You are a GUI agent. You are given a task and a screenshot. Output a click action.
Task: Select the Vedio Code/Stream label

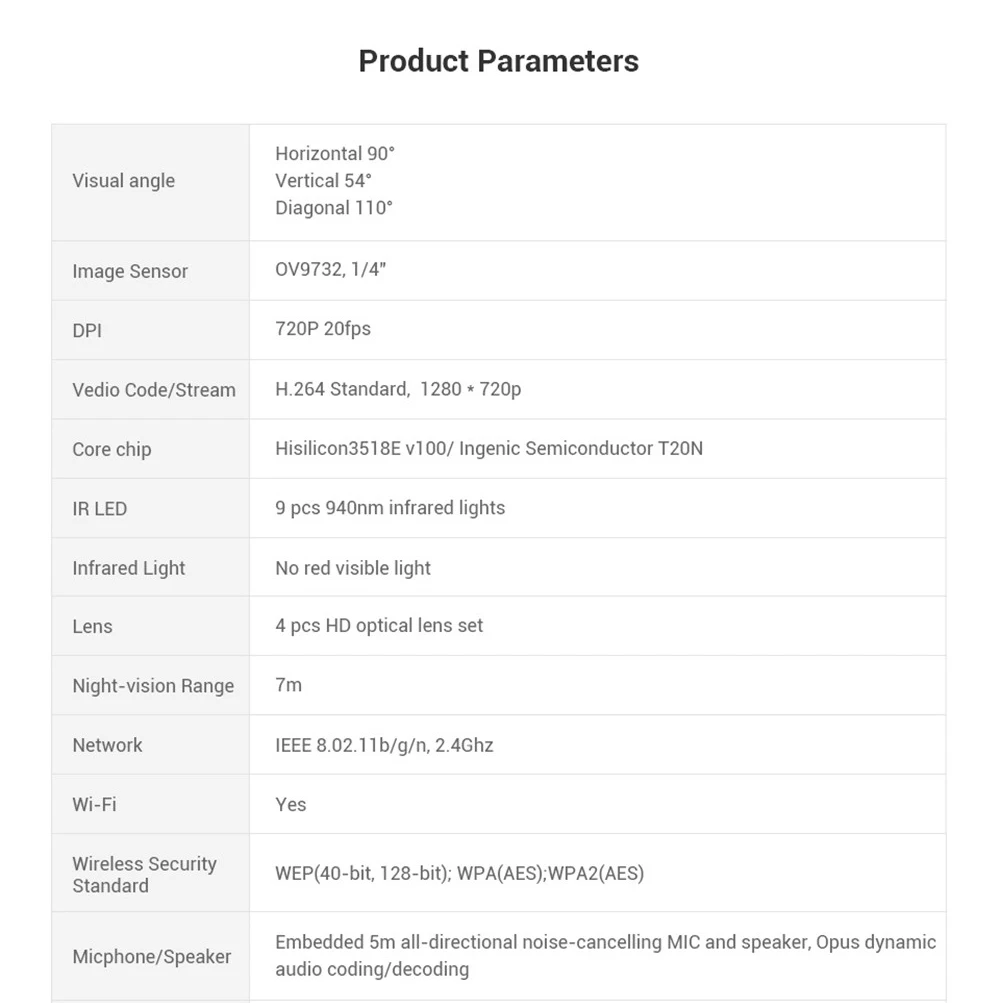click(x=154, y=390)
